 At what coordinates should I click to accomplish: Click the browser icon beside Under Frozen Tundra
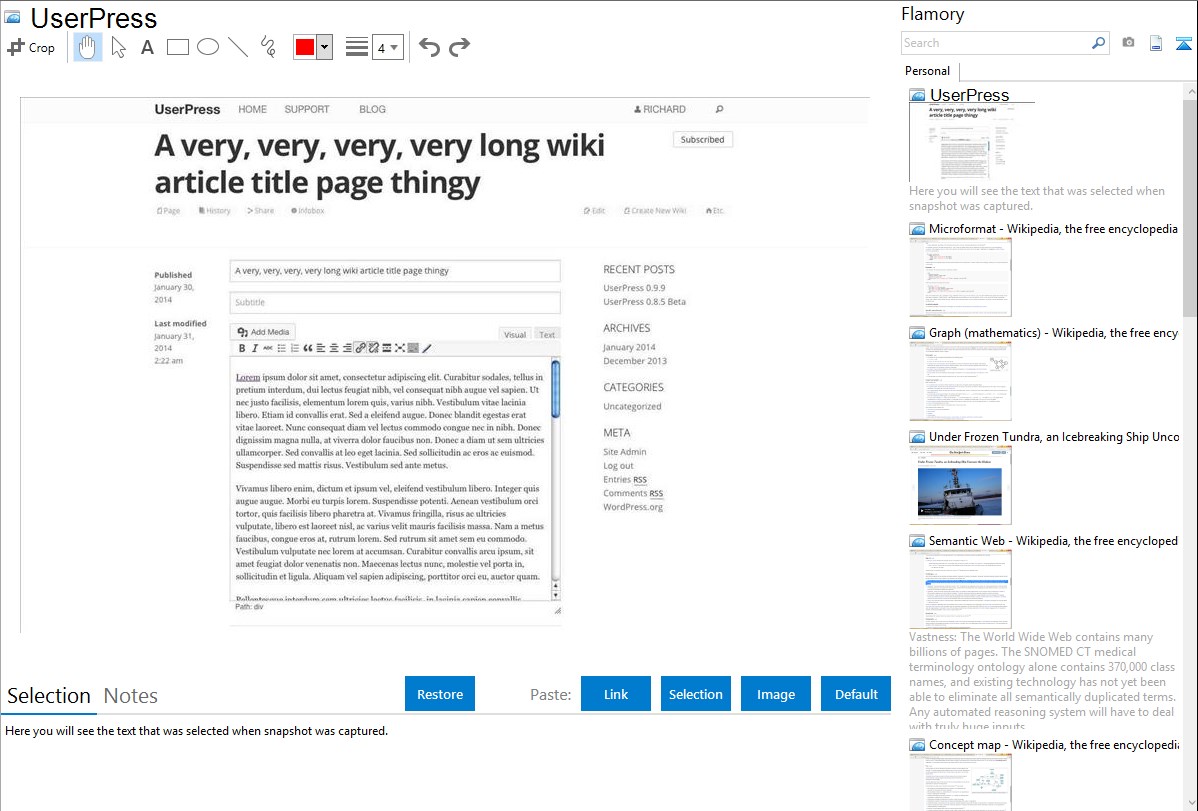click(917, 436)
